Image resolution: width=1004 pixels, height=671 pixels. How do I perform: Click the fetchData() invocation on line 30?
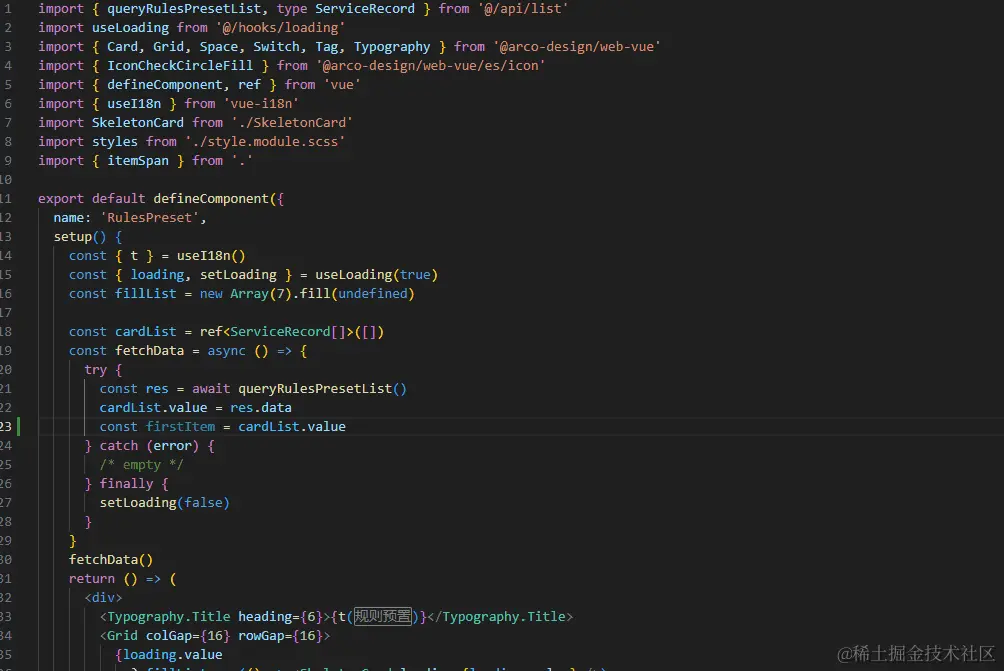click(111, 560)
